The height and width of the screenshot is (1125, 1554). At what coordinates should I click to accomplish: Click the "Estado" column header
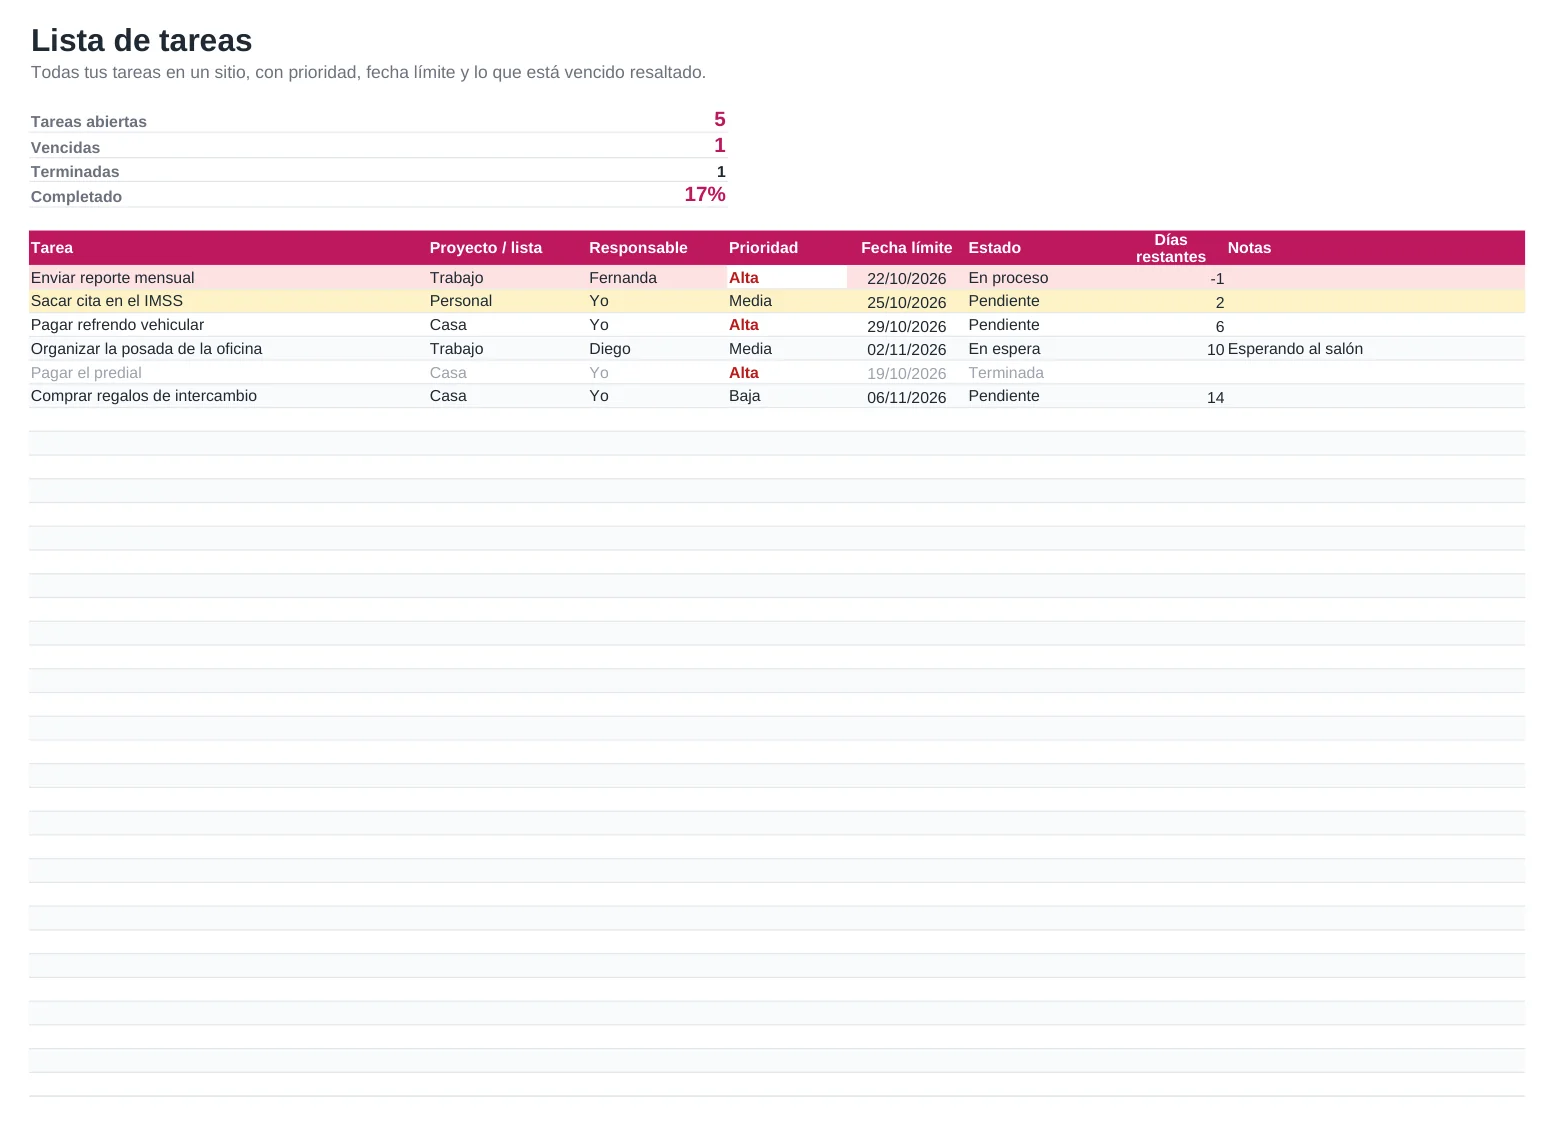[x=995, y=248]
